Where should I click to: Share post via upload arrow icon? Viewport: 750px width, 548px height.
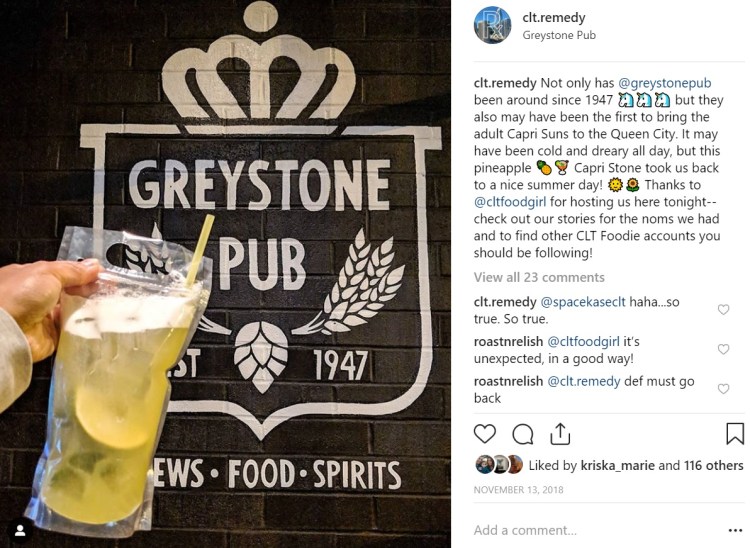click(560, 434)
